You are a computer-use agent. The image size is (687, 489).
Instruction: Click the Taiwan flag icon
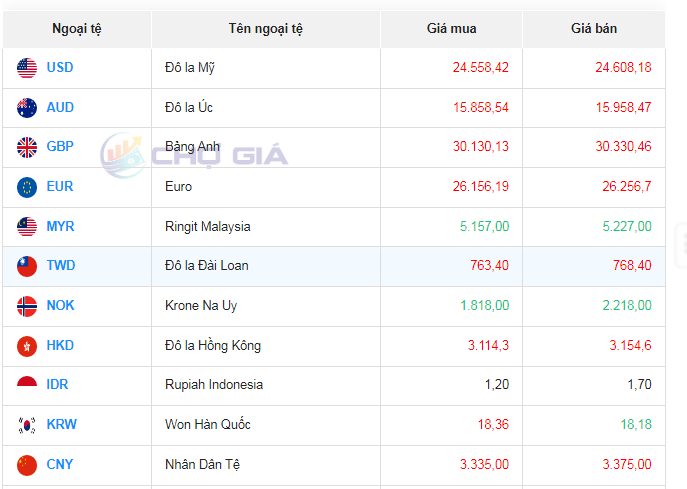(x=27, y=266)
